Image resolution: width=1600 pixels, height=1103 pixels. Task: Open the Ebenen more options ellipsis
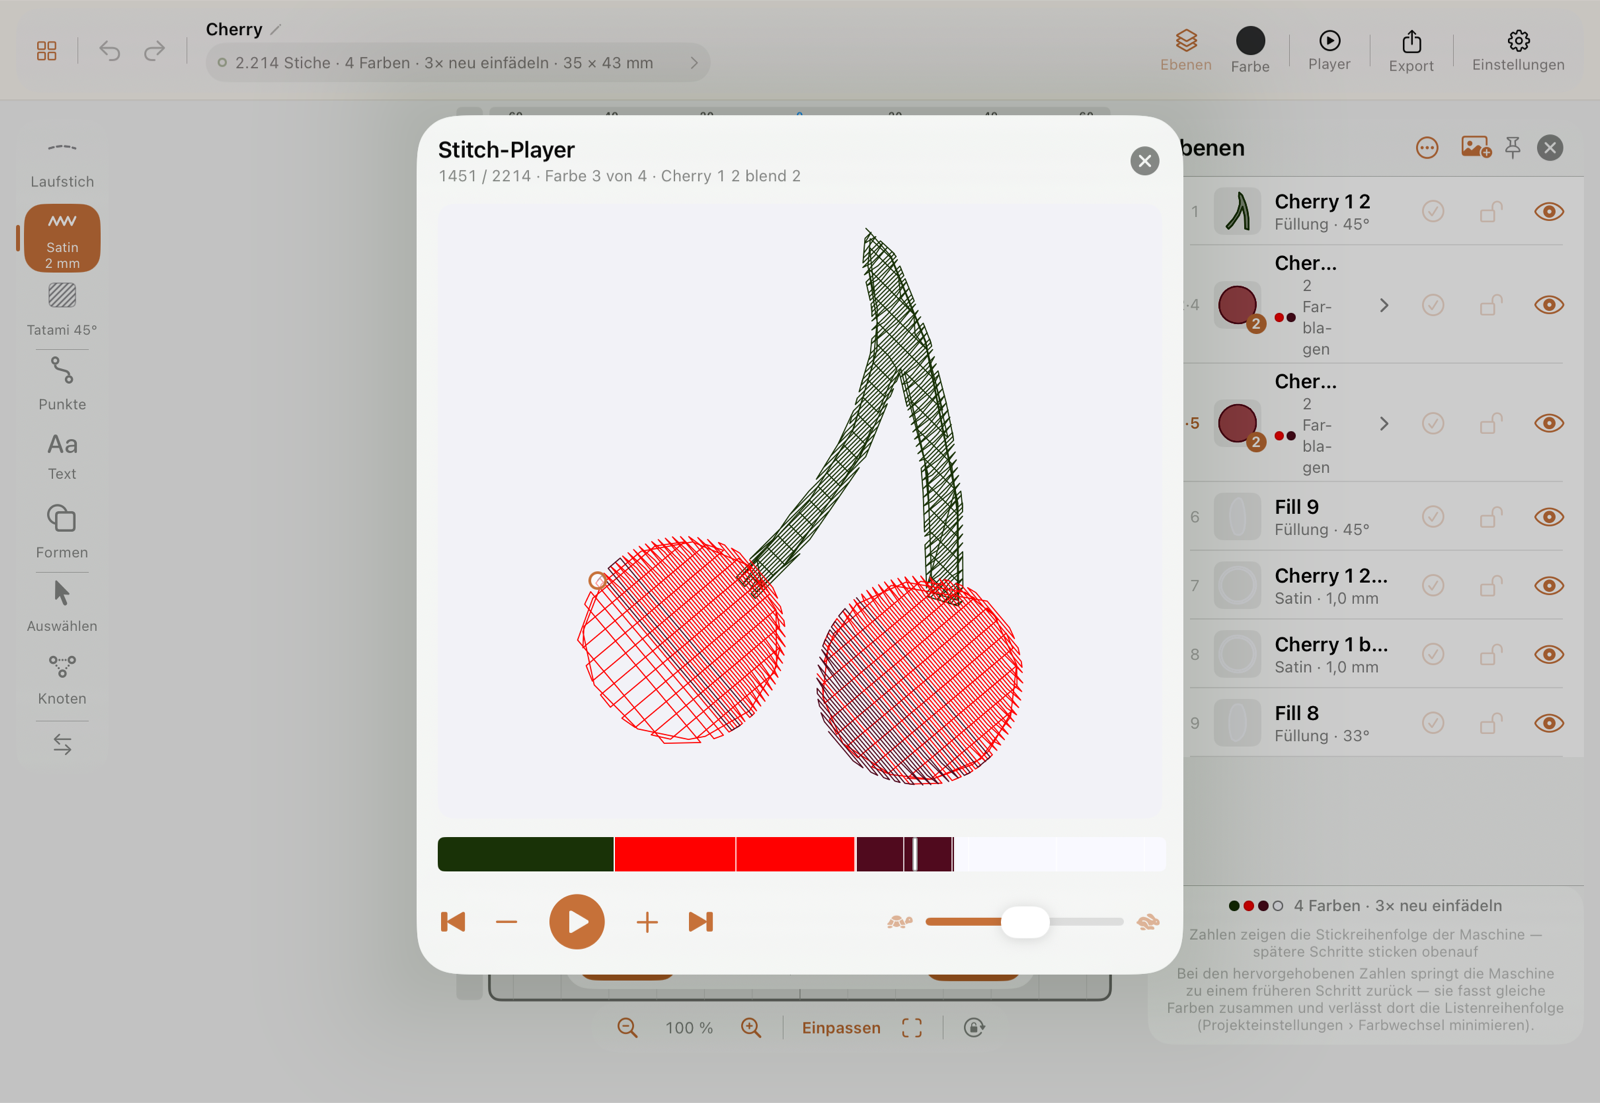[1427, 148]
